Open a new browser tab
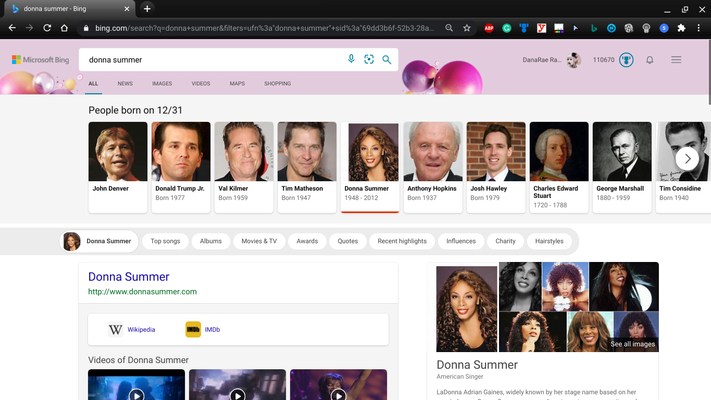711x400 pixels. tap(147, 9)
